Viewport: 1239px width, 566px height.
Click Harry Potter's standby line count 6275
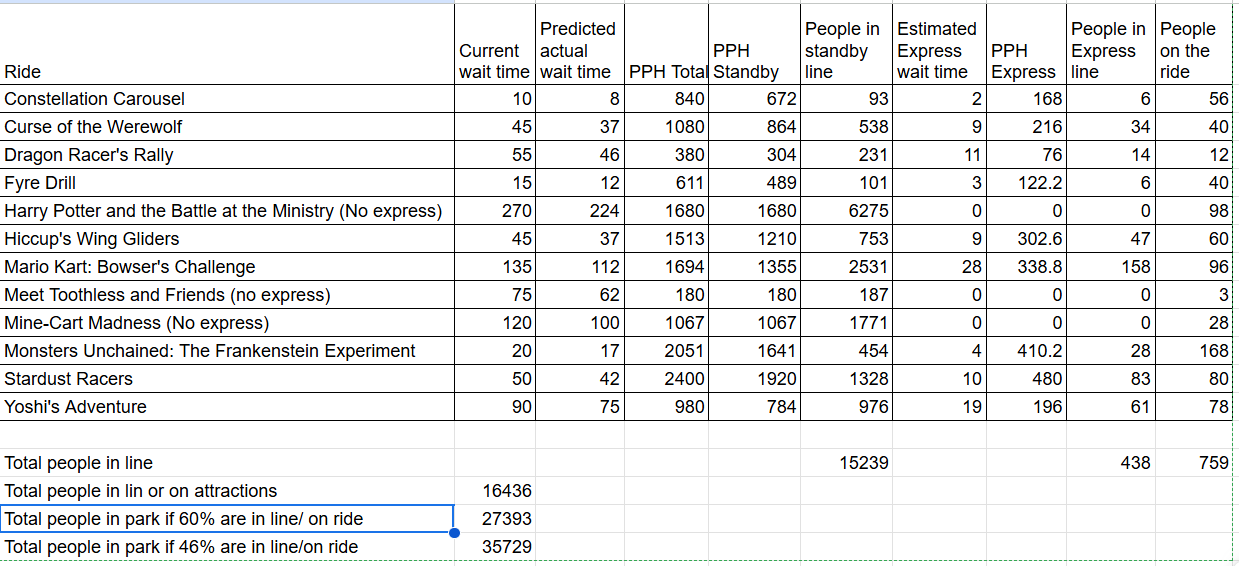[847, 211]
